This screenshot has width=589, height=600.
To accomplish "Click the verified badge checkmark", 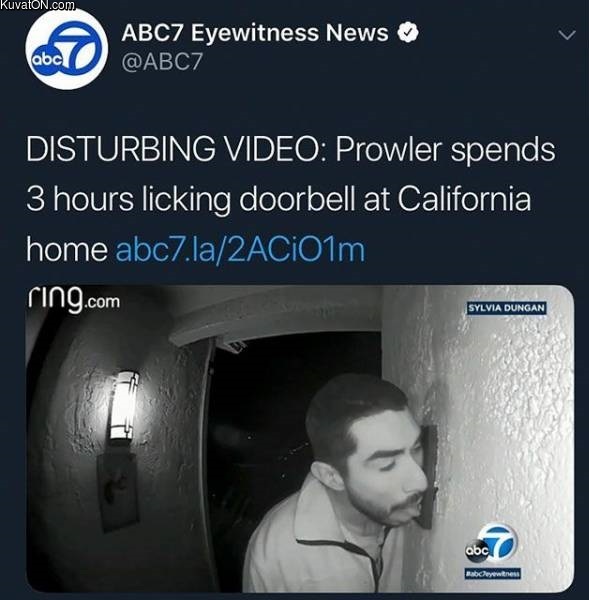I will pos(408,33).
